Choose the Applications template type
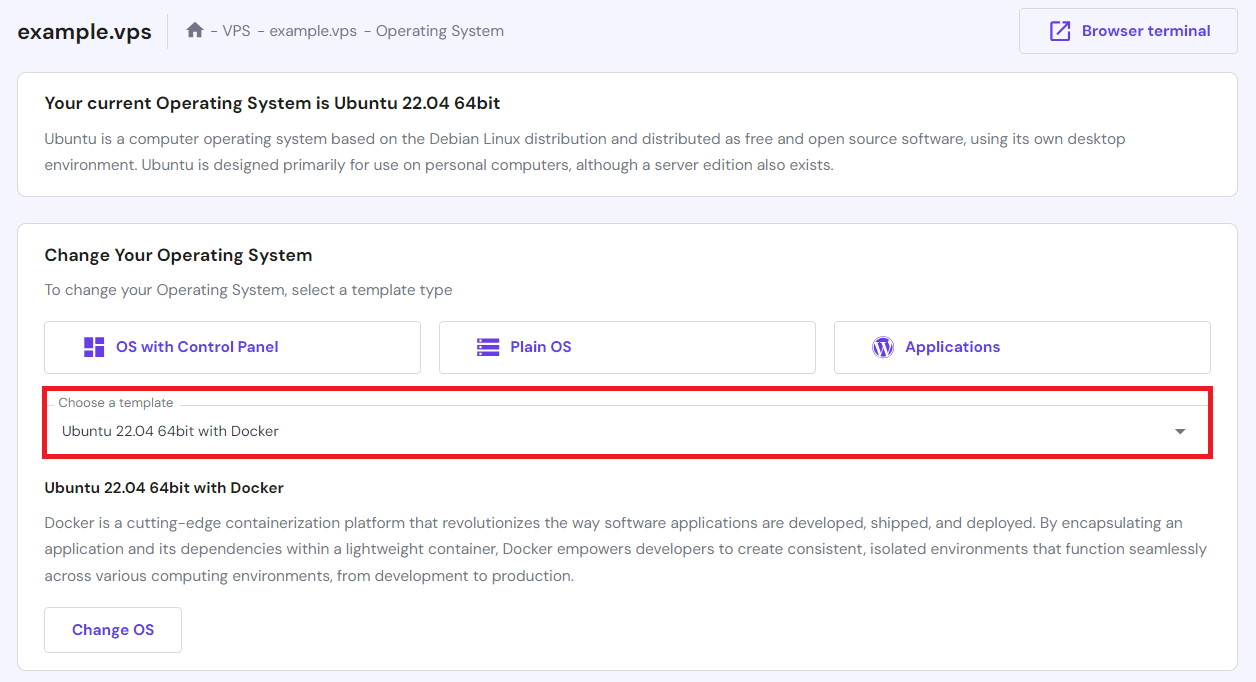1256x682 pixels. click(1022, 347)
